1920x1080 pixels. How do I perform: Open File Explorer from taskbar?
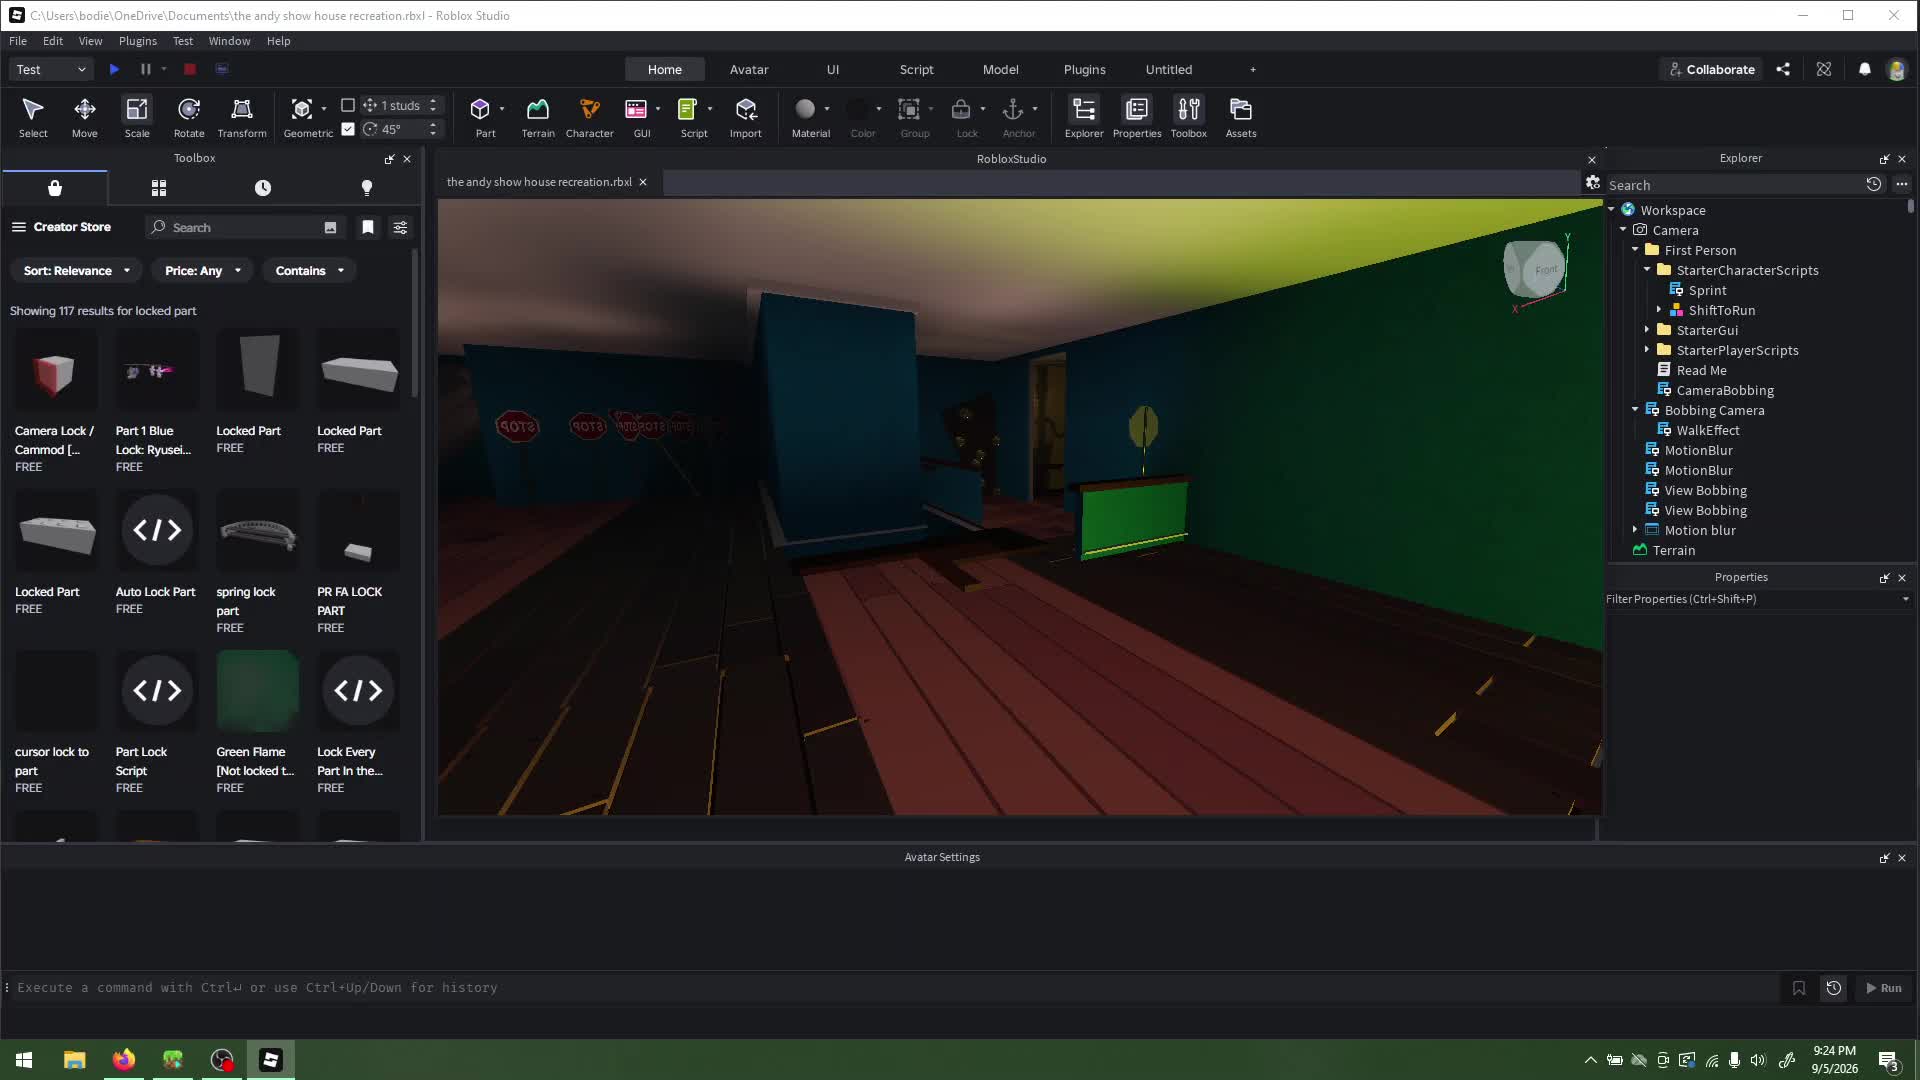click(x=74, y=1060)
